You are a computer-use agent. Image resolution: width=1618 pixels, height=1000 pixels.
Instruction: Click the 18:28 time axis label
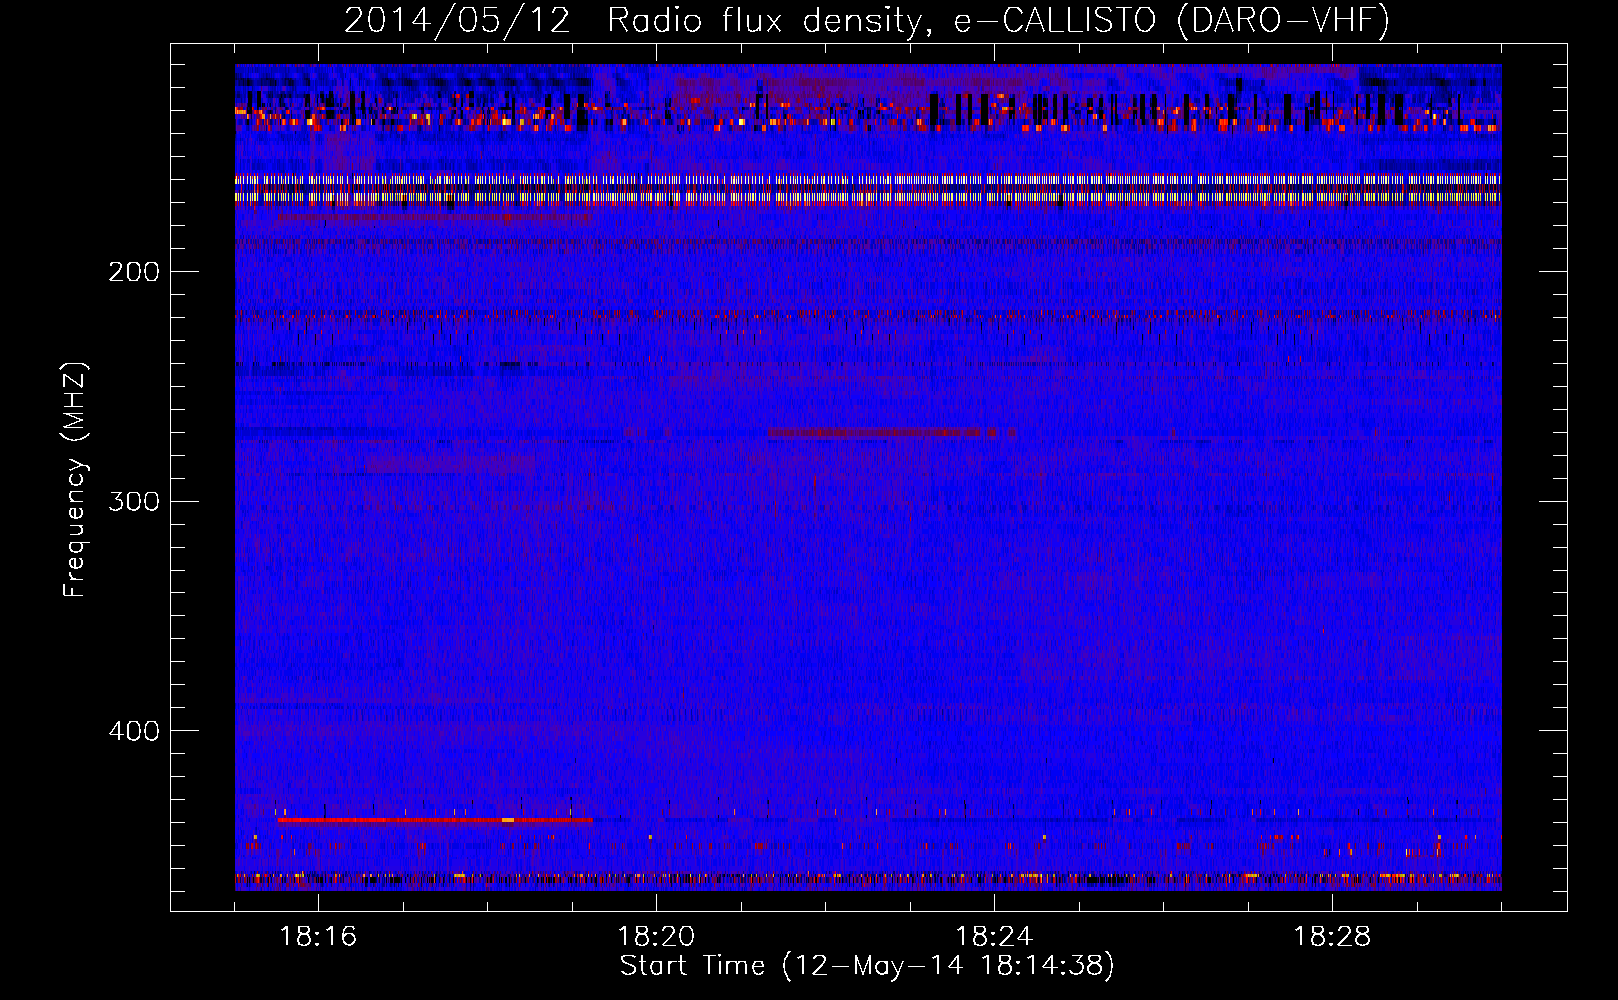click(x=1331, y=937)
